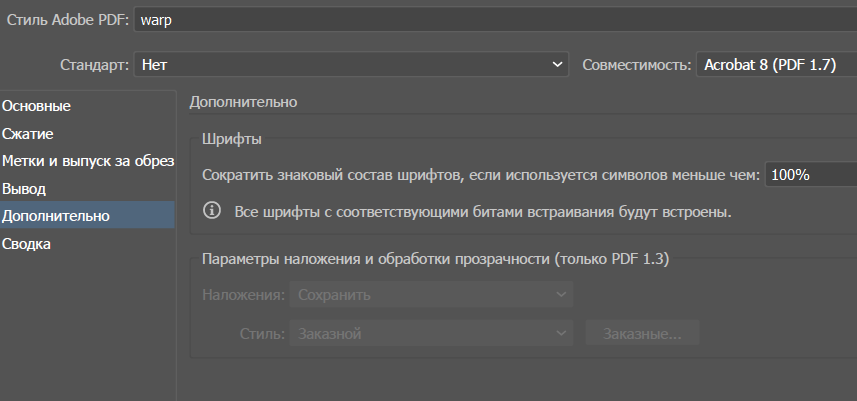This screenshot has height=401, width=857.
Task: Show the Сводка section
Action: tap(27, 243)
